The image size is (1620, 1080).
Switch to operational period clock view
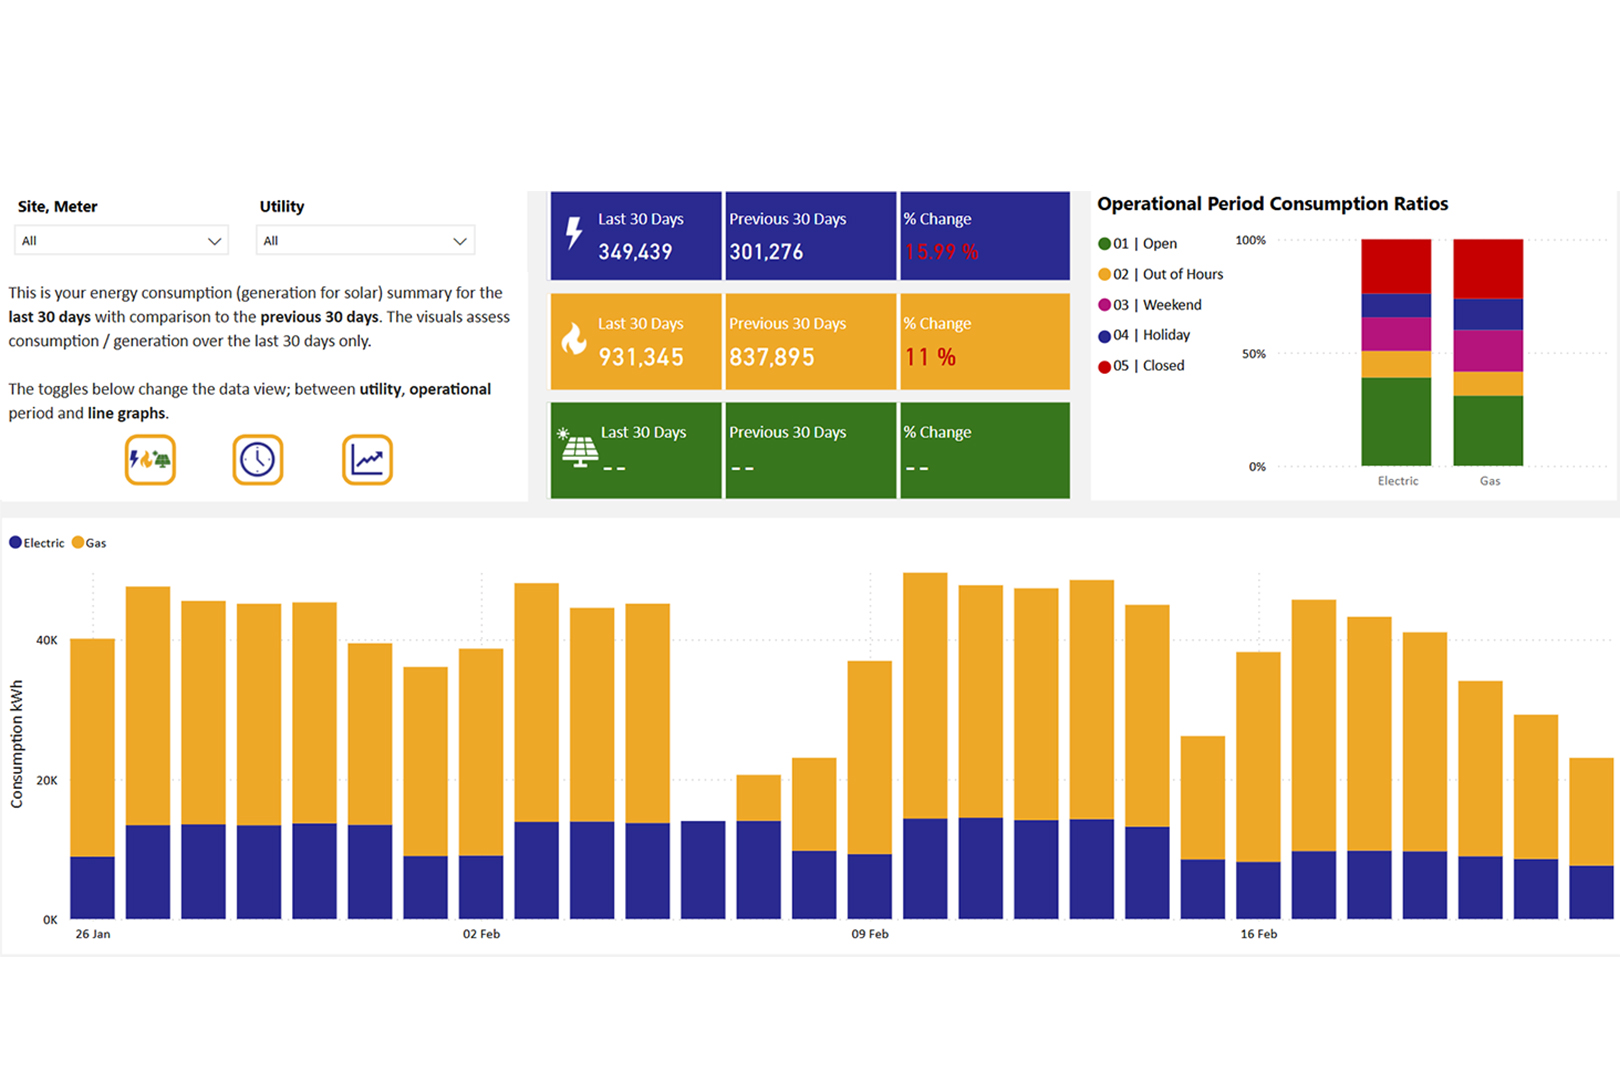[258, 460]
